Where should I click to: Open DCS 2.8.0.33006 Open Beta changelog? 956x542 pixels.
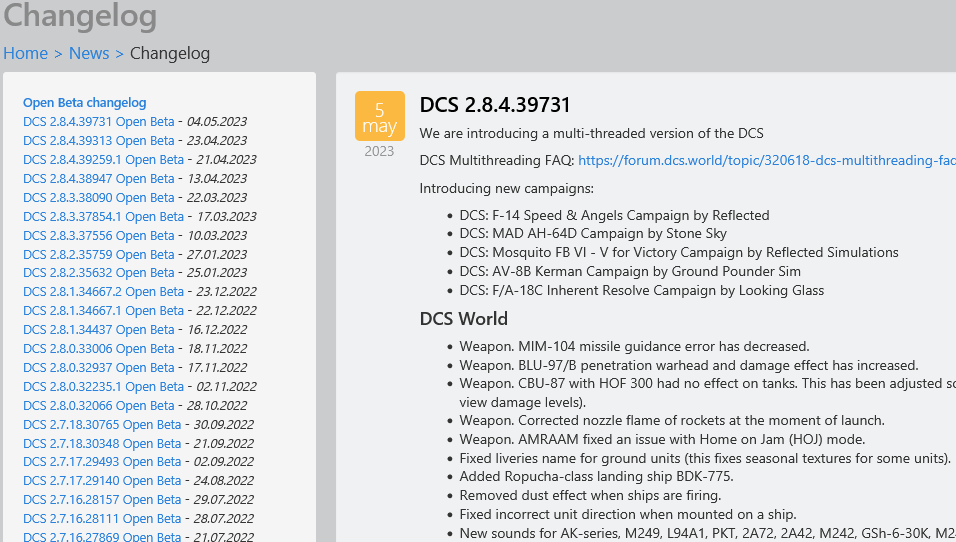click(x=99, y=349)
